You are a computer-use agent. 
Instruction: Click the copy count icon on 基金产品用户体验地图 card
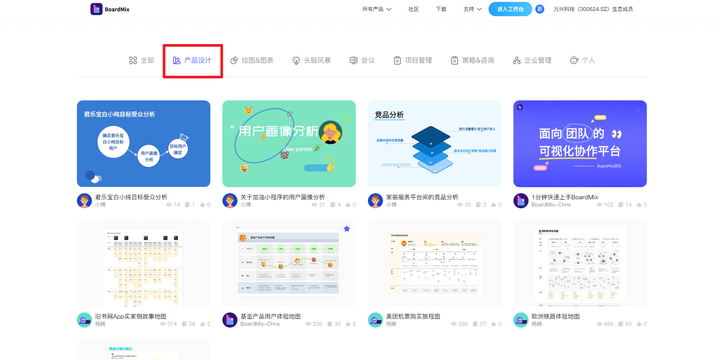(x=330, y=324)
